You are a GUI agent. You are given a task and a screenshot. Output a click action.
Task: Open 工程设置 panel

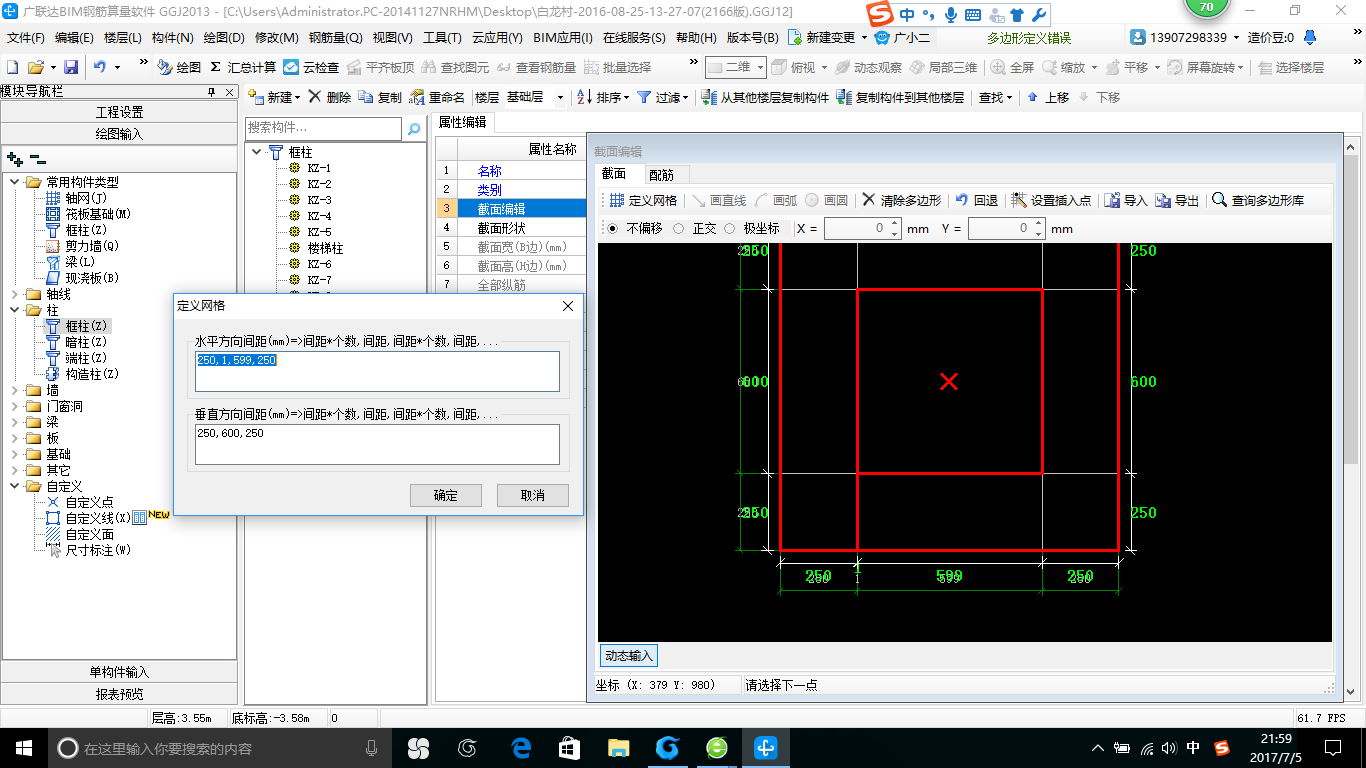(119, 111)
